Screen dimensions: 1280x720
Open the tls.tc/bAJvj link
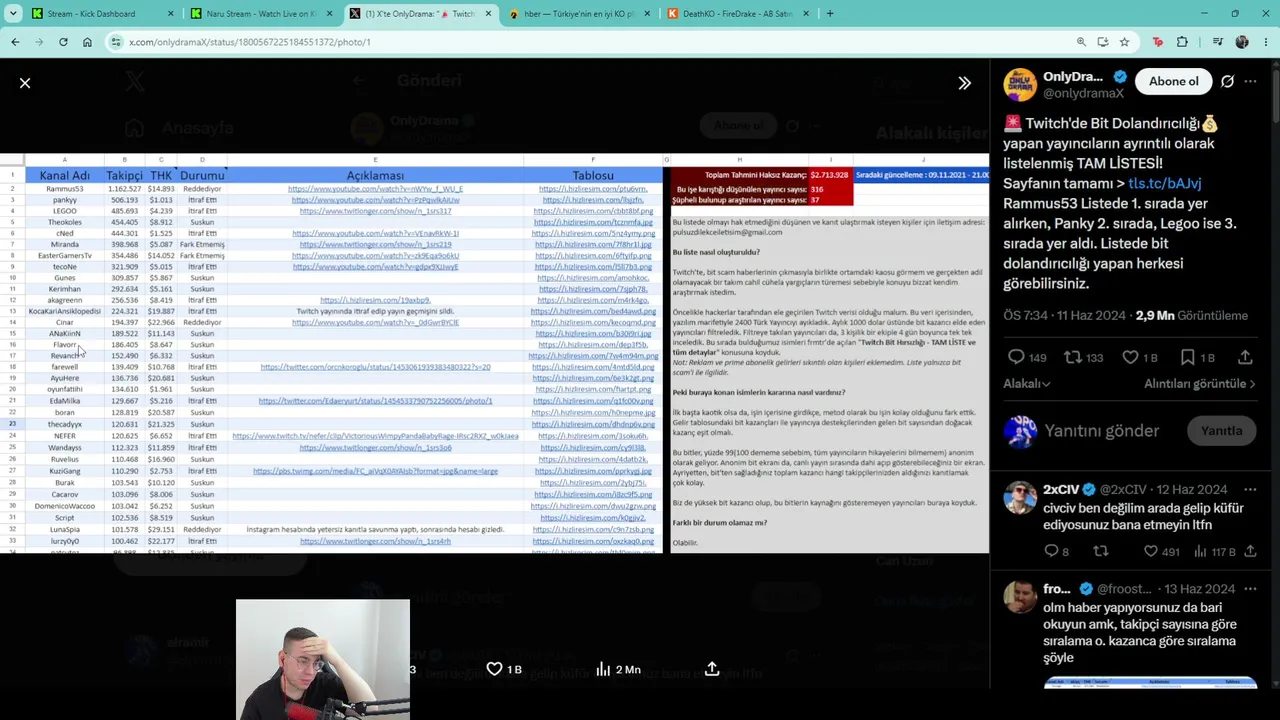(1164, 184)
